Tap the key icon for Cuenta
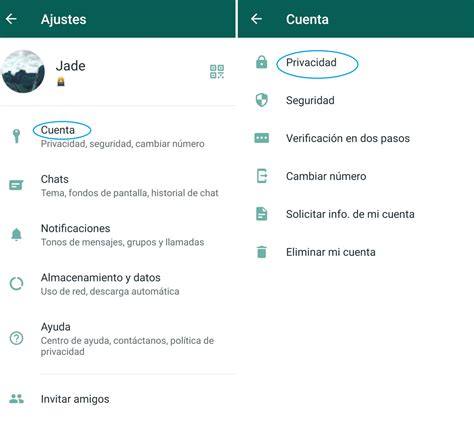474x421 pixels. pyautogui.click(x=16, y=136)
